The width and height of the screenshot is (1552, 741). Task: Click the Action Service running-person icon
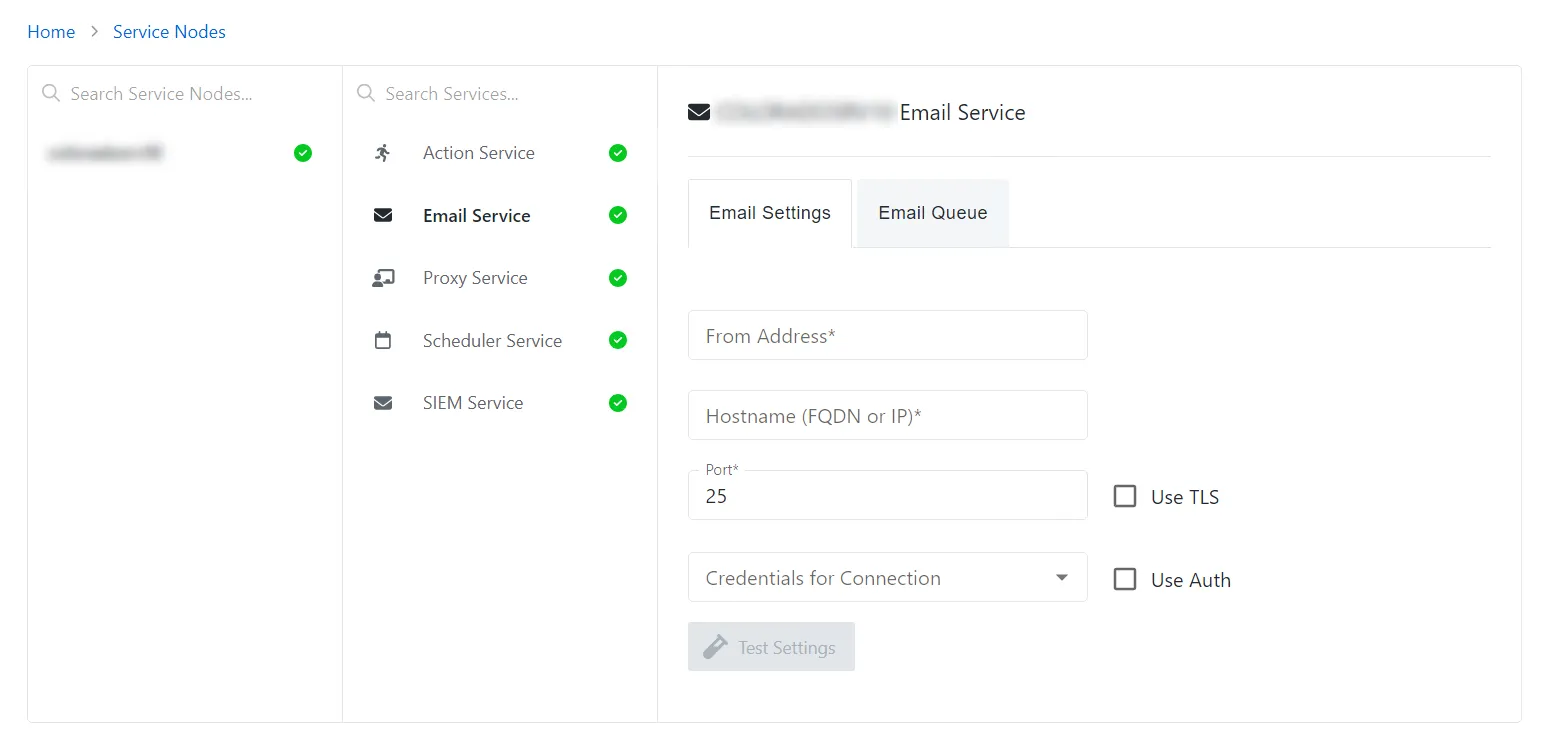(382, 153)
